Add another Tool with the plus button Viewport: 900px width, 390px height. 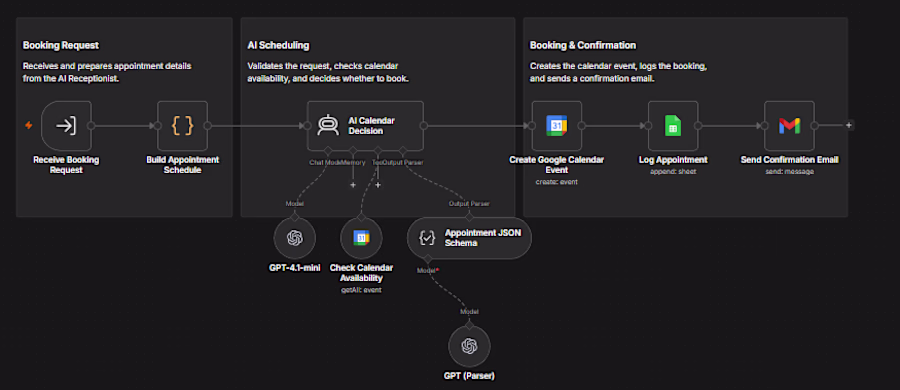point(378,185)
